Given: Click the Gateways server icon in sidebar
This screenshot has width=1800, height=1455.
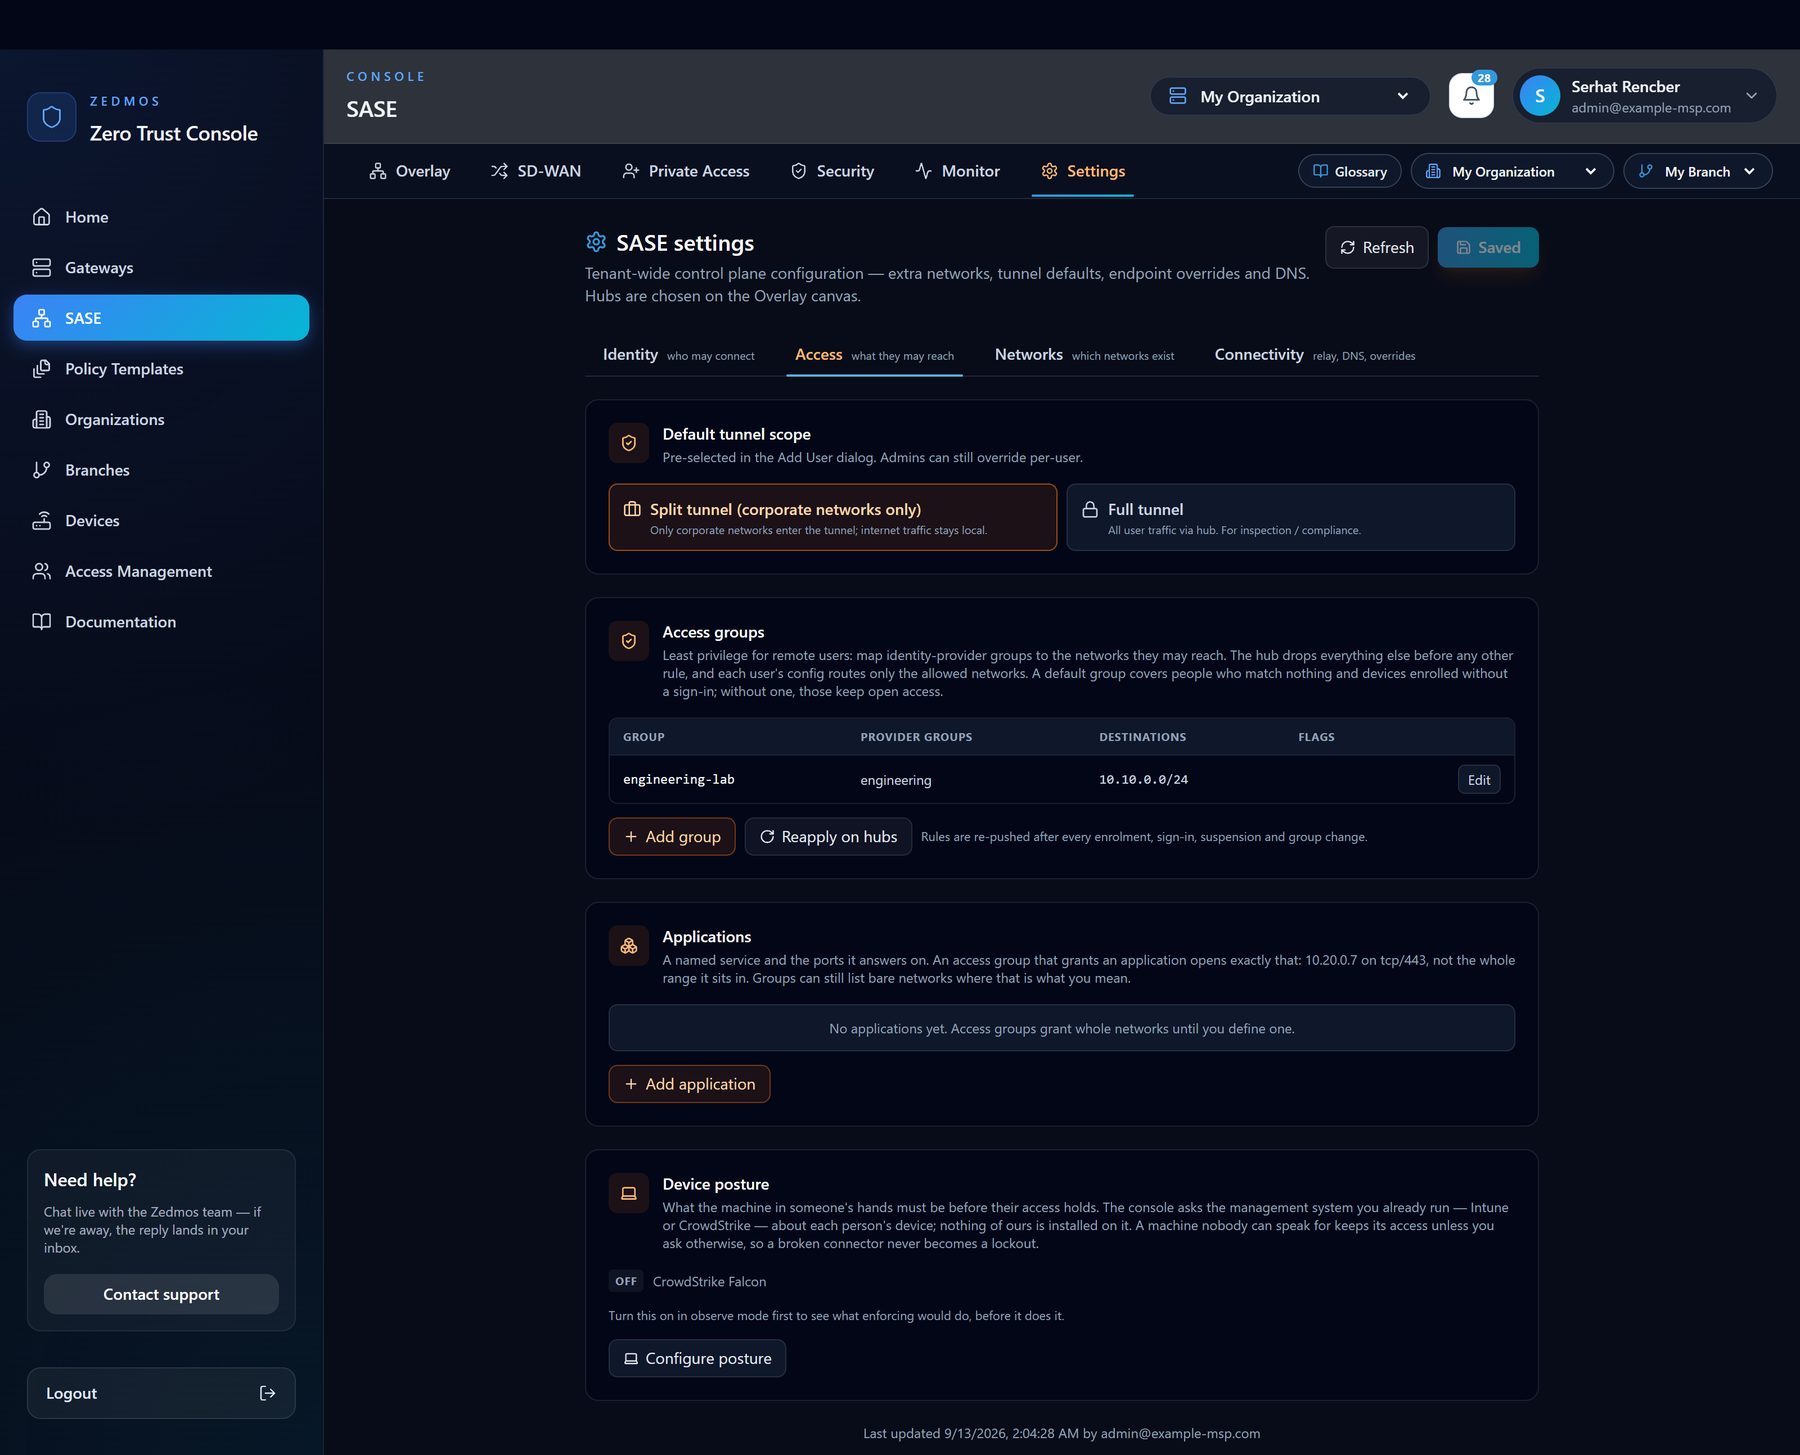Looking at the screenshot, I should coord(41,267).
